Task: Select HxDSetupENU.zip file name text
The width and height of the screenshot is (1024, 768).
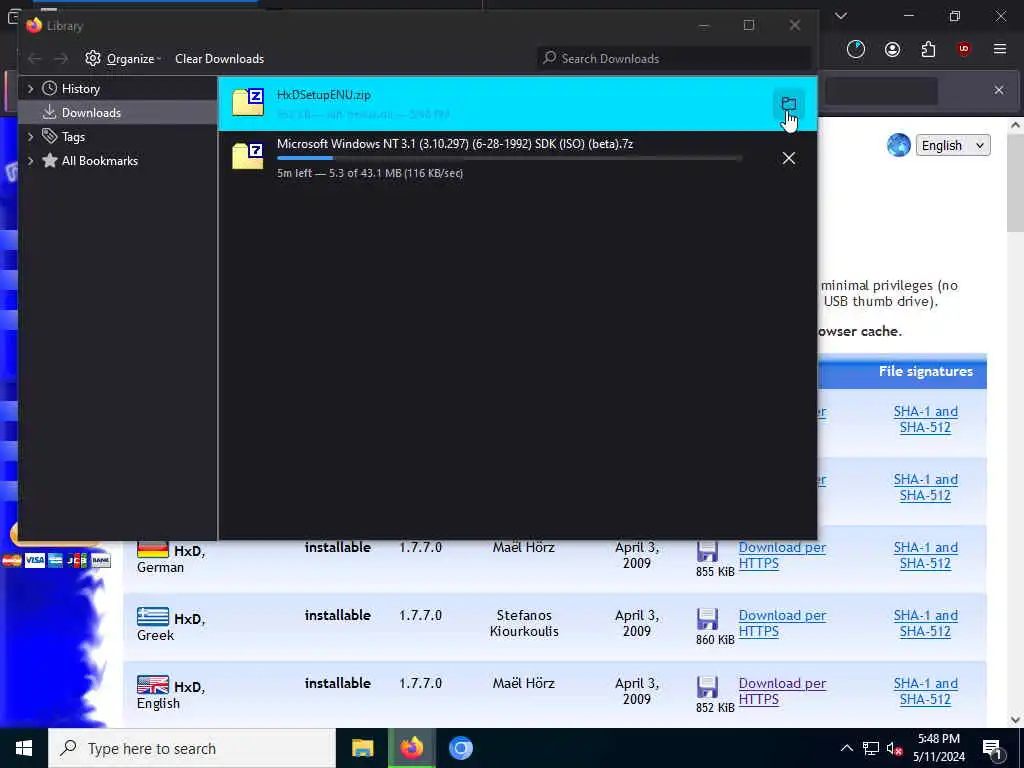Action: [323, 95]
